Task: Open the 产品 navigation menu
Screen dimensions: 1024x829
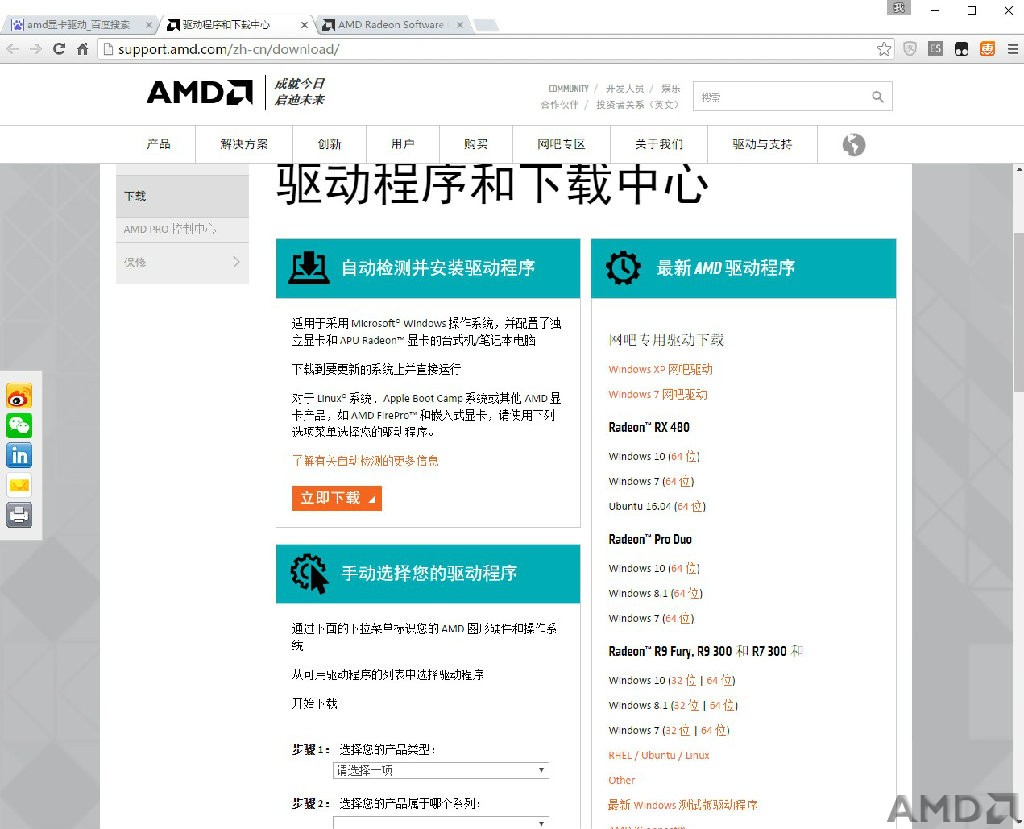Action: tap(159, 144)
